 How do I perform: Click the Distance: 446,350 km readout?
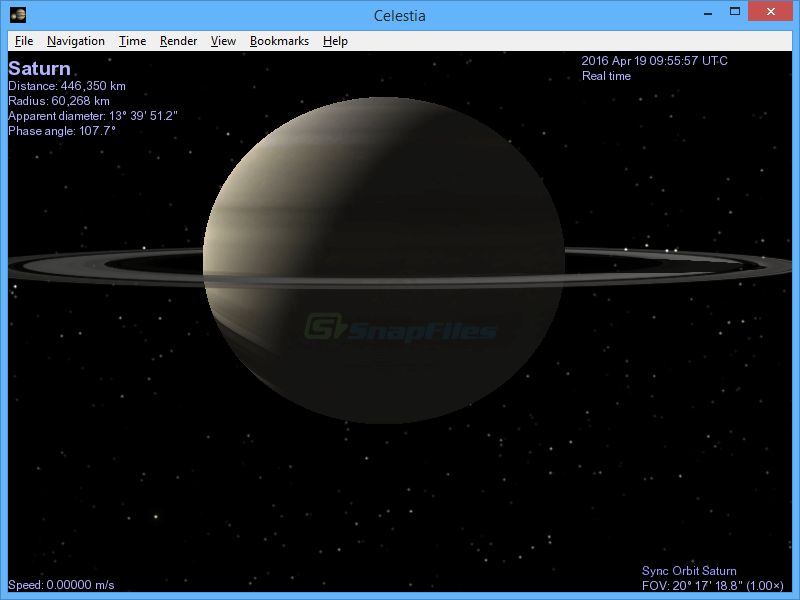pos(67,86)
